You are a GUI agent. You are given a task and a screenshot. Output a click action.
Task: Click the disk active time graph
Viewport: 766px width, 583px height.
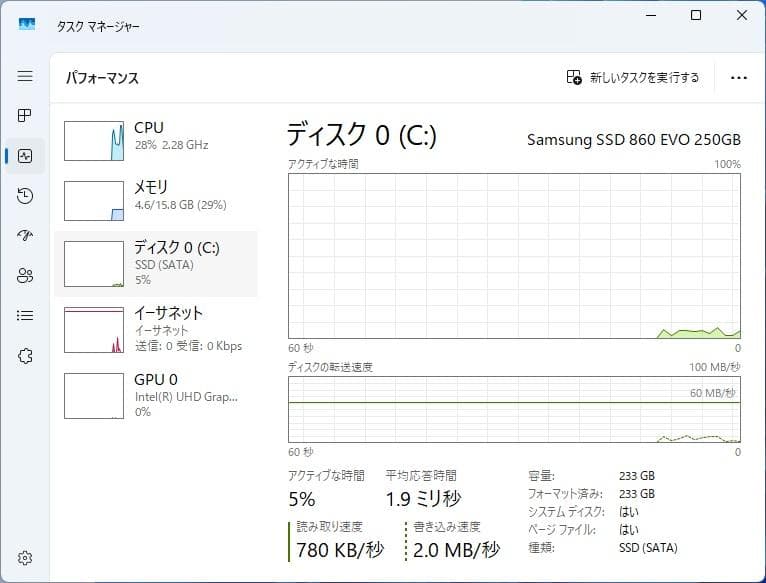(514, 256)
